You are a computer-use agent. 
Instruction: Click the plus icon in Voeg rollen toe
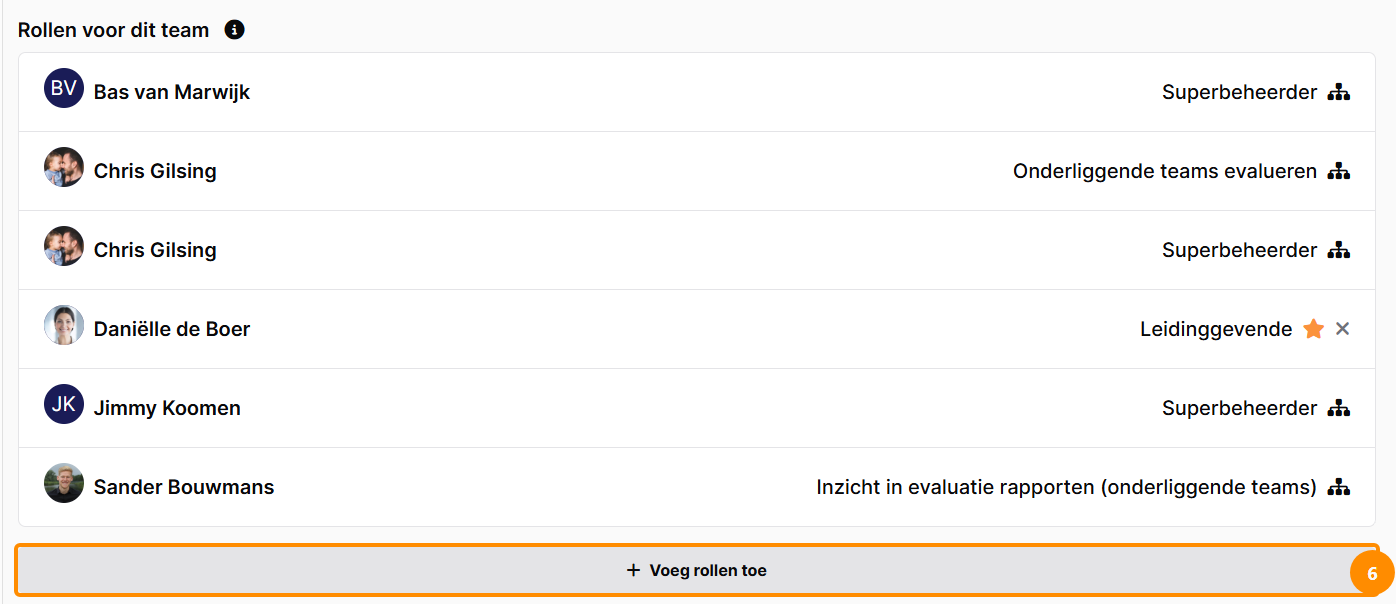tap(632, 570)
